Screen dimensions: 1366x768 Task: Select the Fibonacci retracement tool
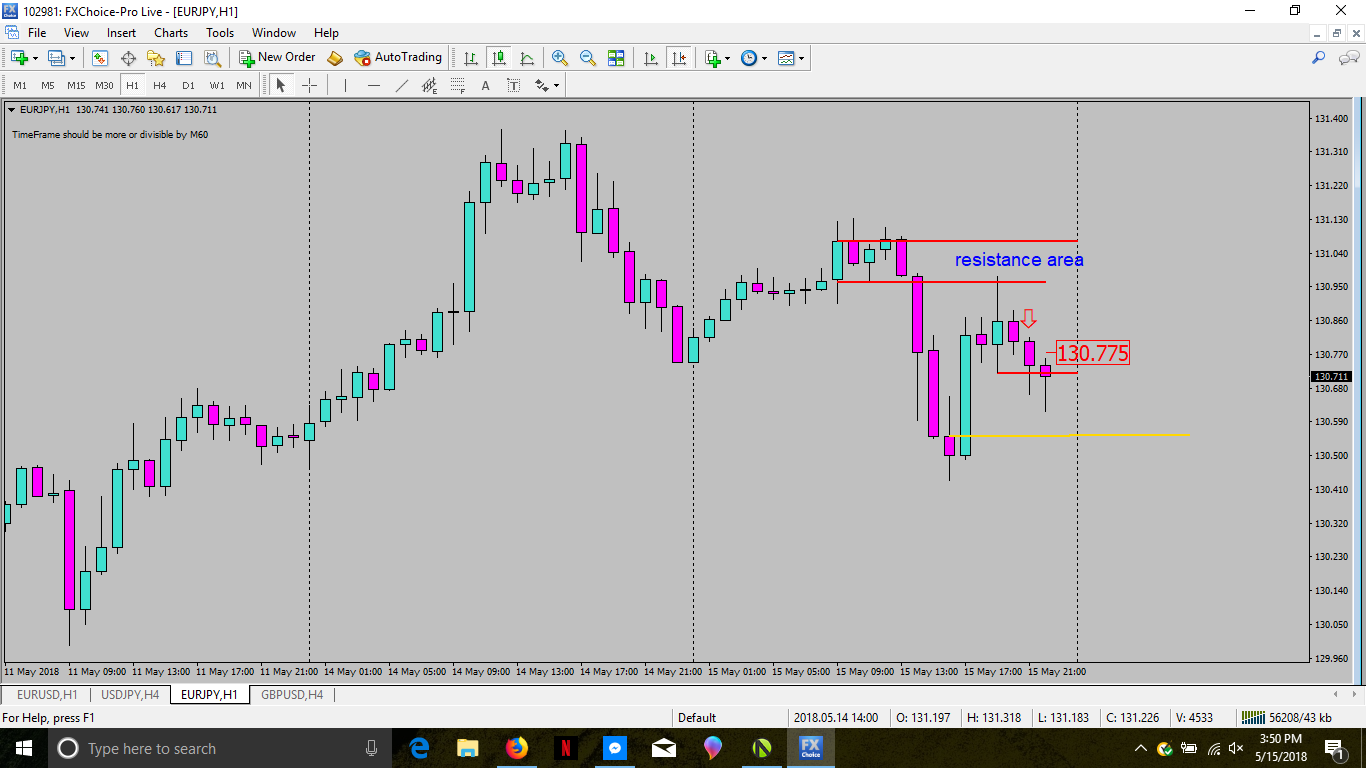click(458, 86)
